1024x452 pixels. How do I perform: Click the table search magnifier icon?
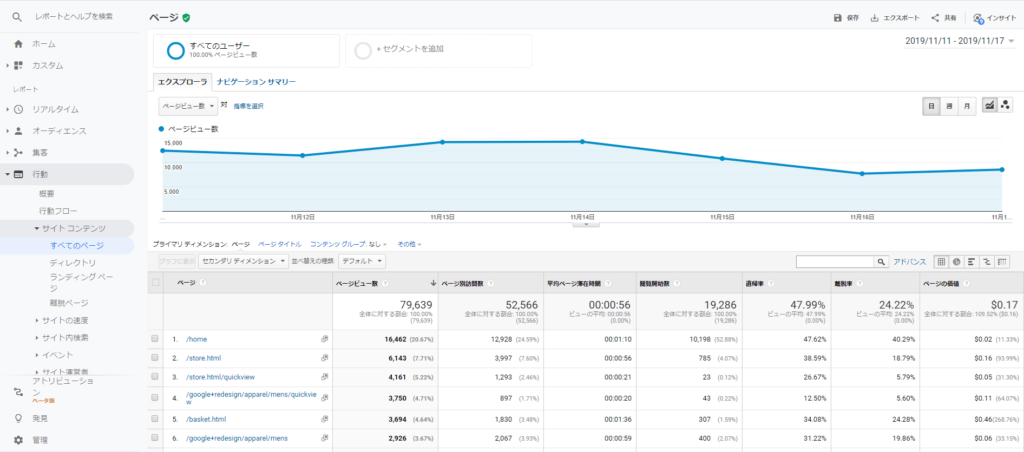coord(881,261)
